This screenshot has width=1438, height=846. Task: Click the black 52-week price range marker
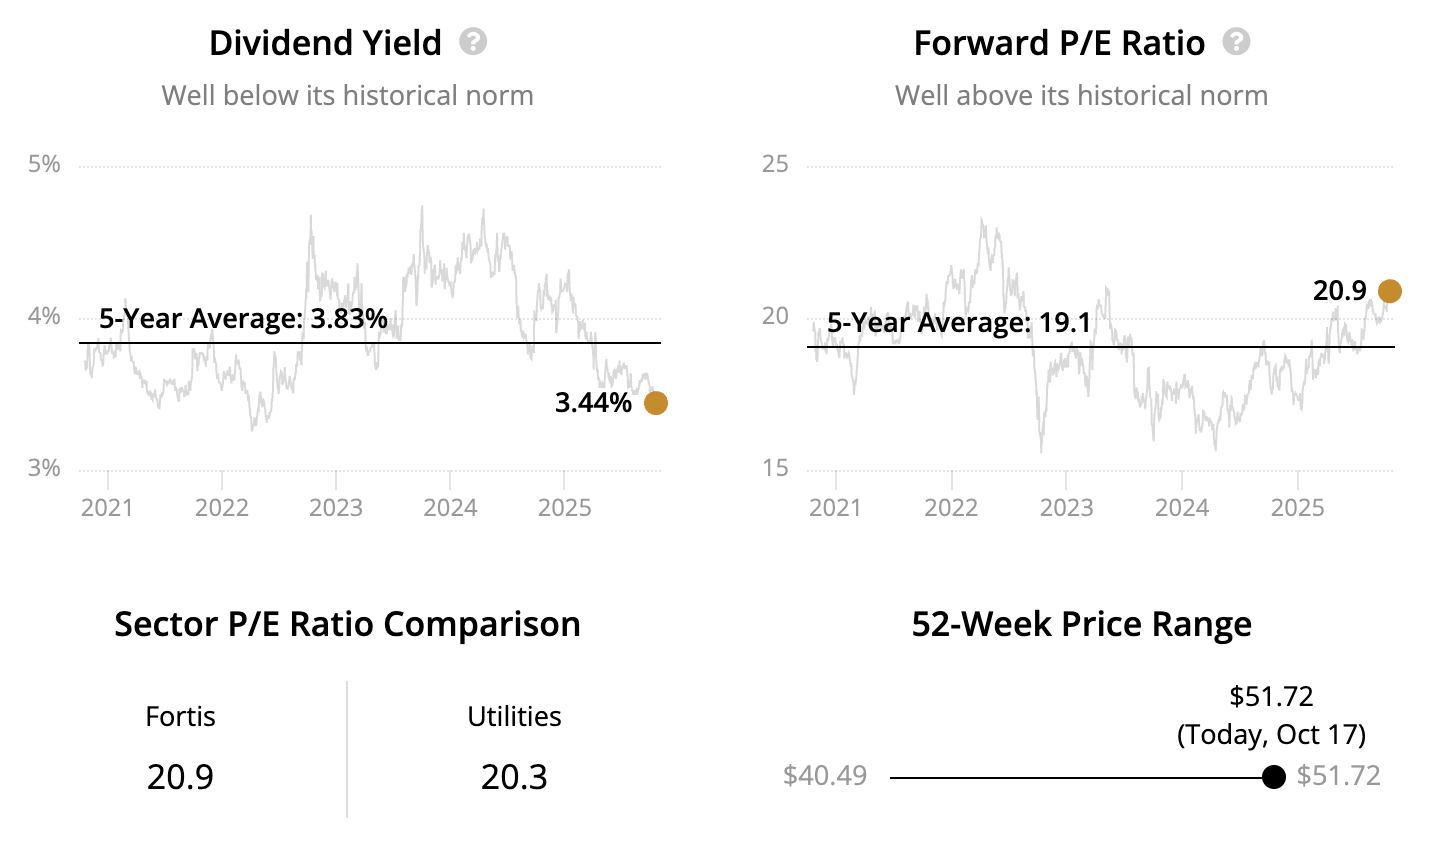coord(1274,777)
